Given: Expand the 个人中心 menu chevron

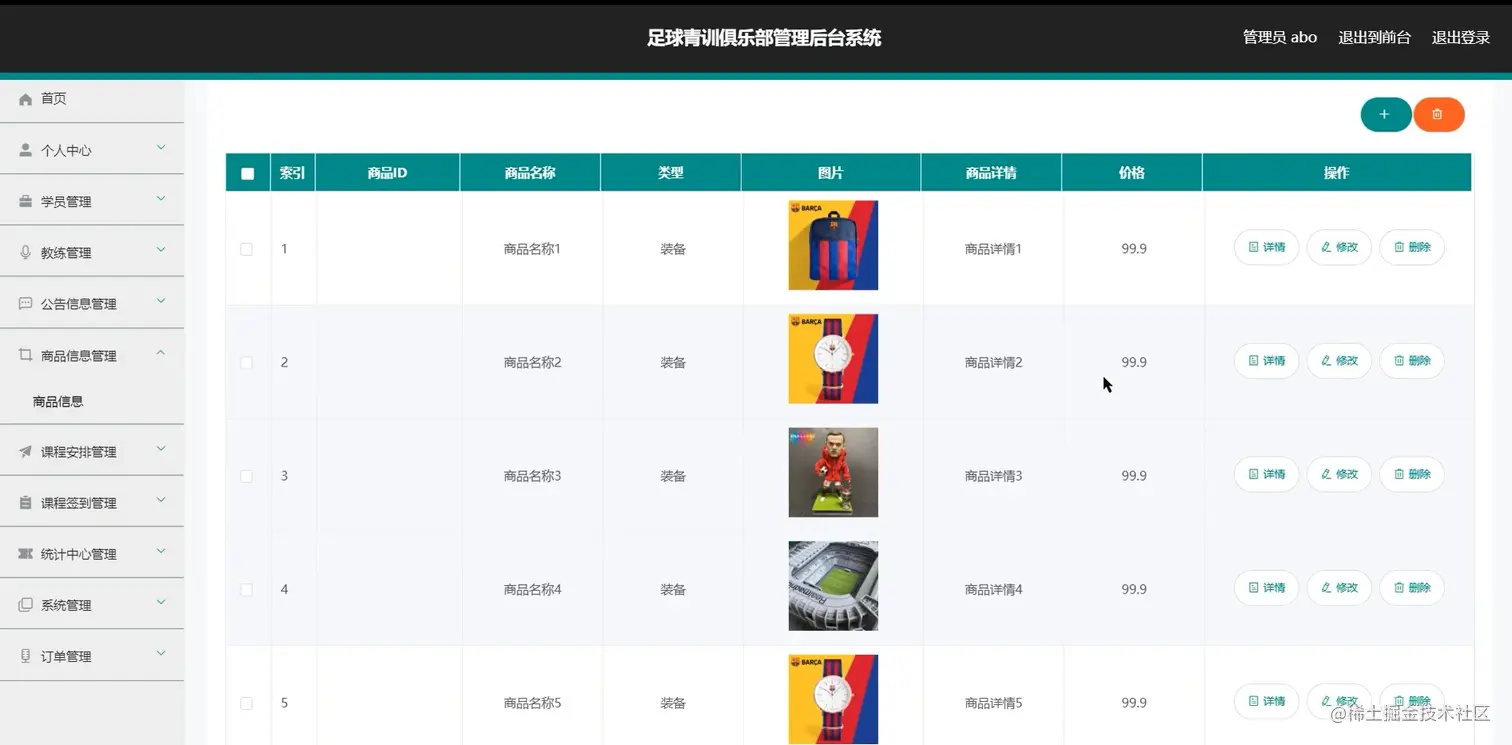Looking at the screenshot, I should pyautogui.click(x=161, y=148).
